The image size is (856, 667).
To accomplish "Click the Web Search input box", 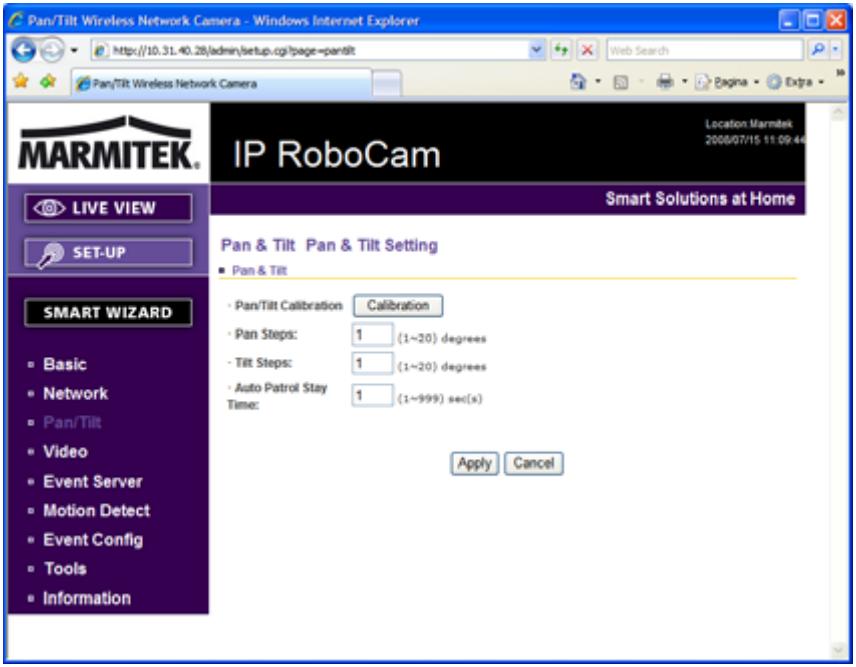I will pyautogui.click(x=704, y=51).
